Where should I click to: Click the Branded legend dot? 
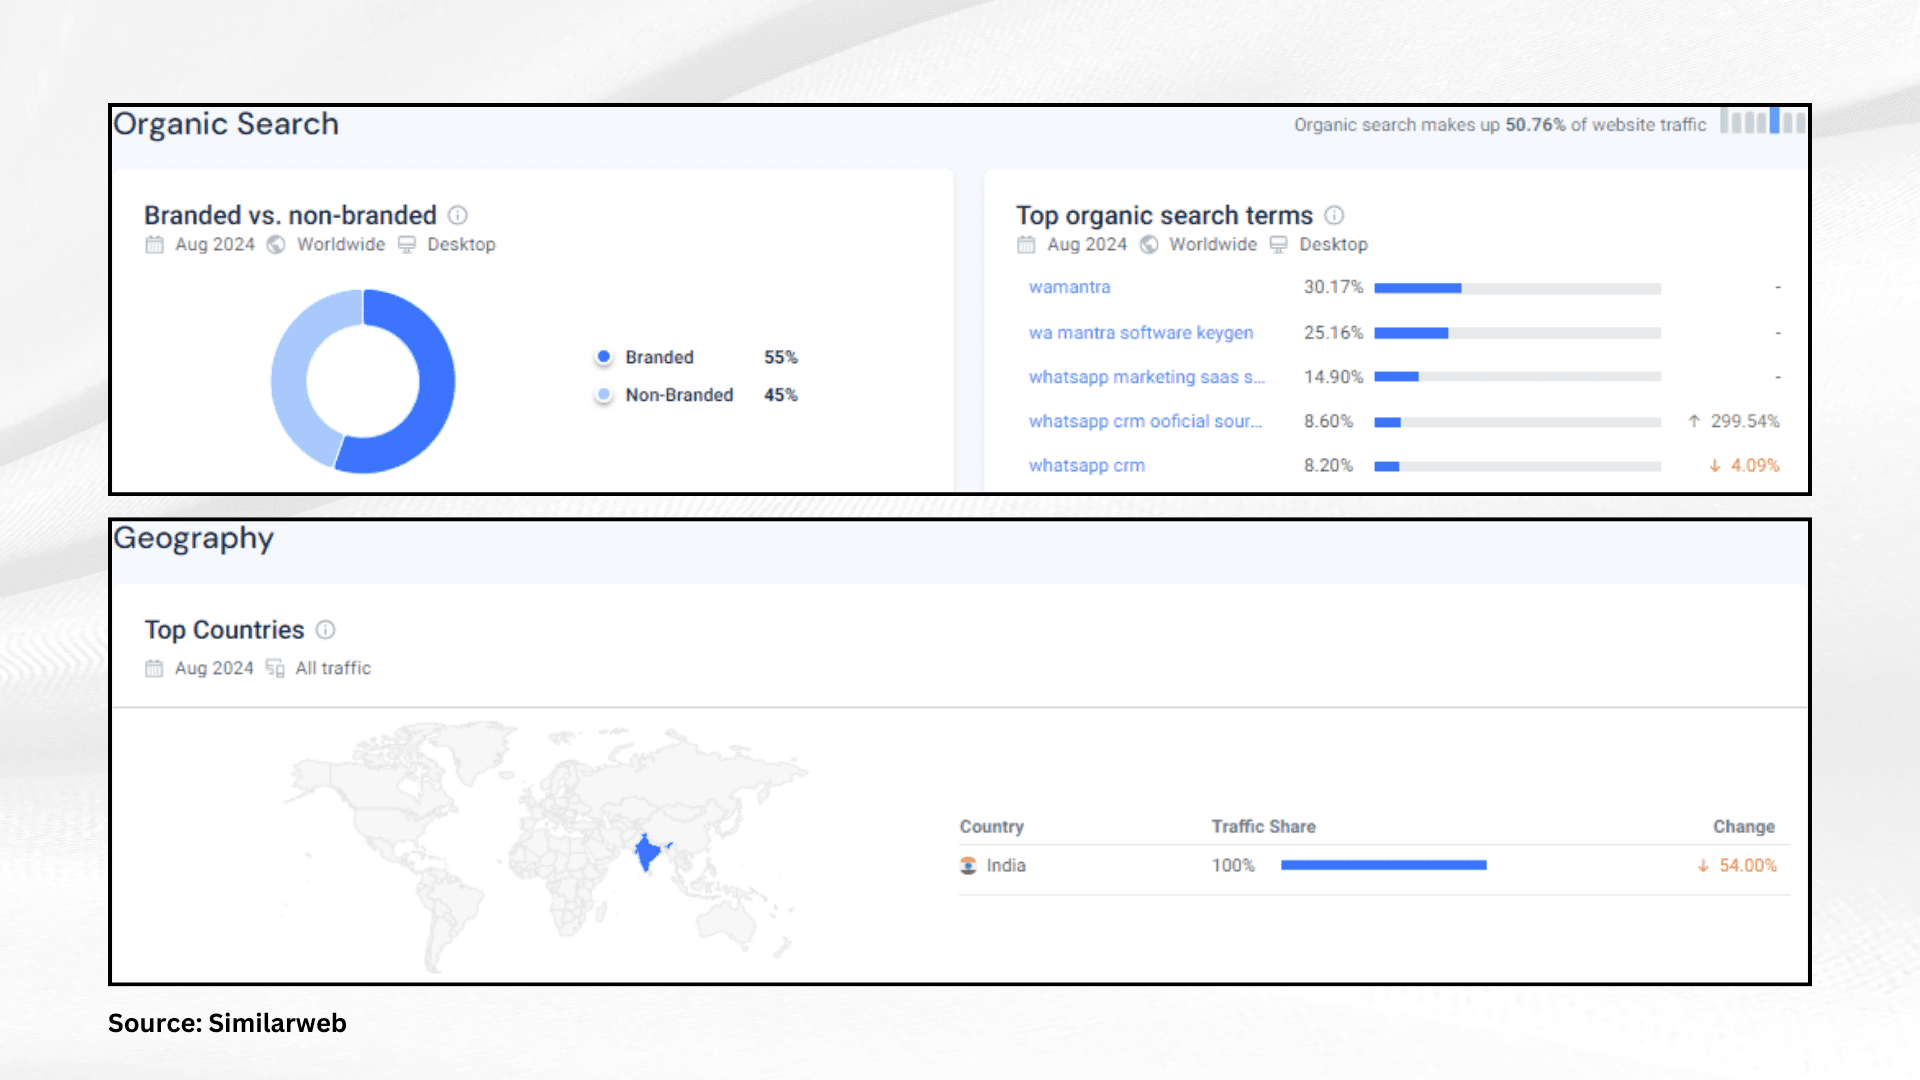[x=603, y=357]
